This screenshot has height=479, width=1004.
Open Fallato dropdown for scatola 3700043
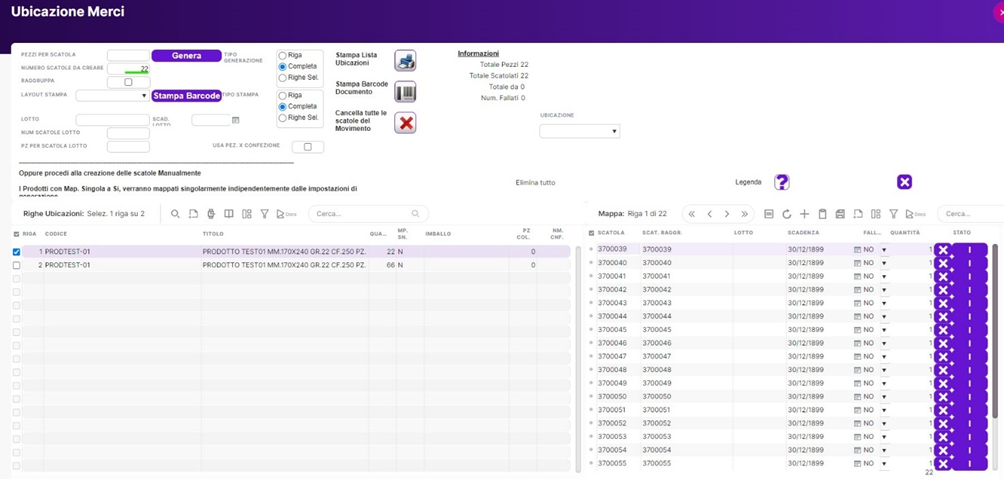(884, 304)
